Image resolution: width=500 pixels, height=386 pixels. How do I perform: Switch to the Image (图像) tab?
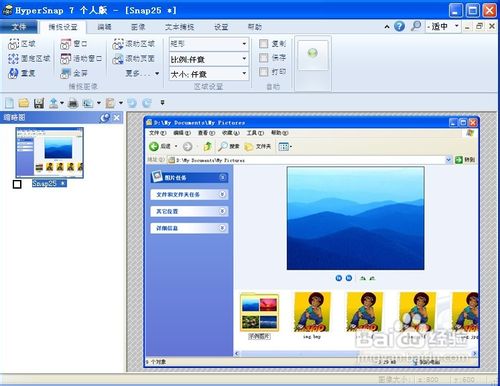[138, 27]
